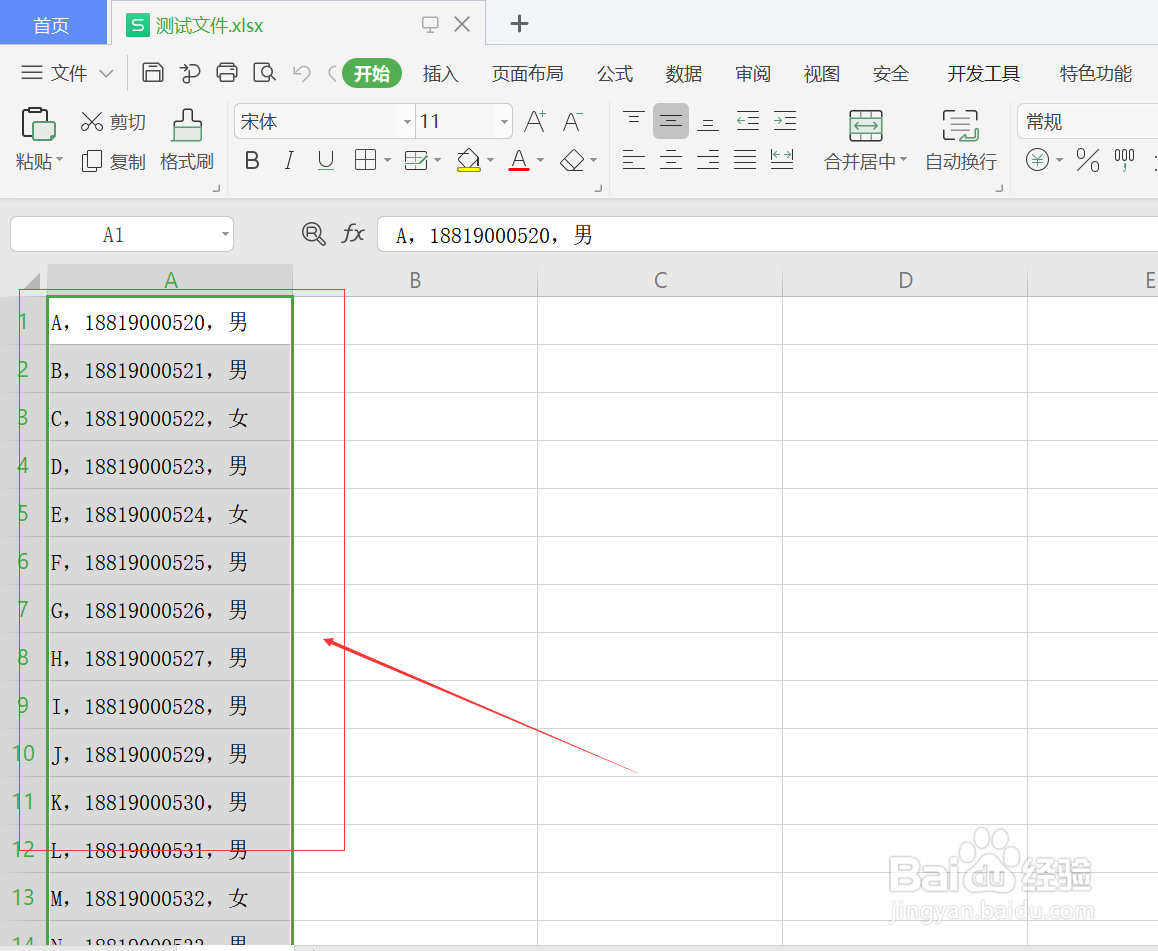This screenshot has height=951, width=1158.
Task: Switch to the 审阅 tab
Action: [753, 74]
